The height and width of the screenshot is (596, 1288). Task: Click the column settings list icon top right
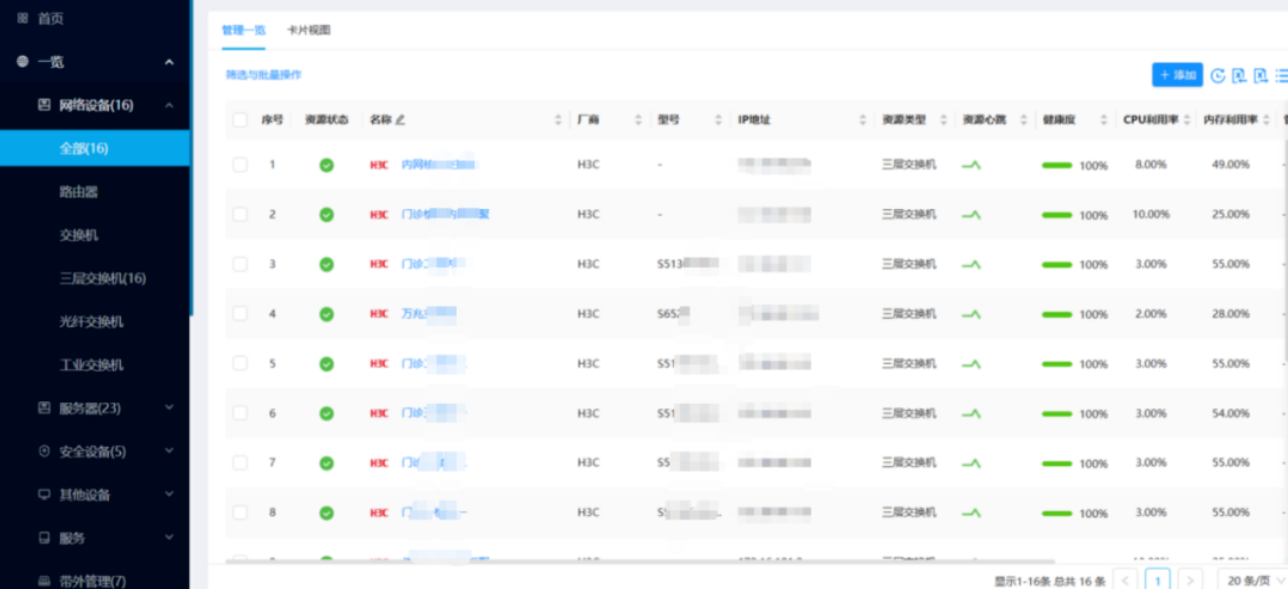1283,74
